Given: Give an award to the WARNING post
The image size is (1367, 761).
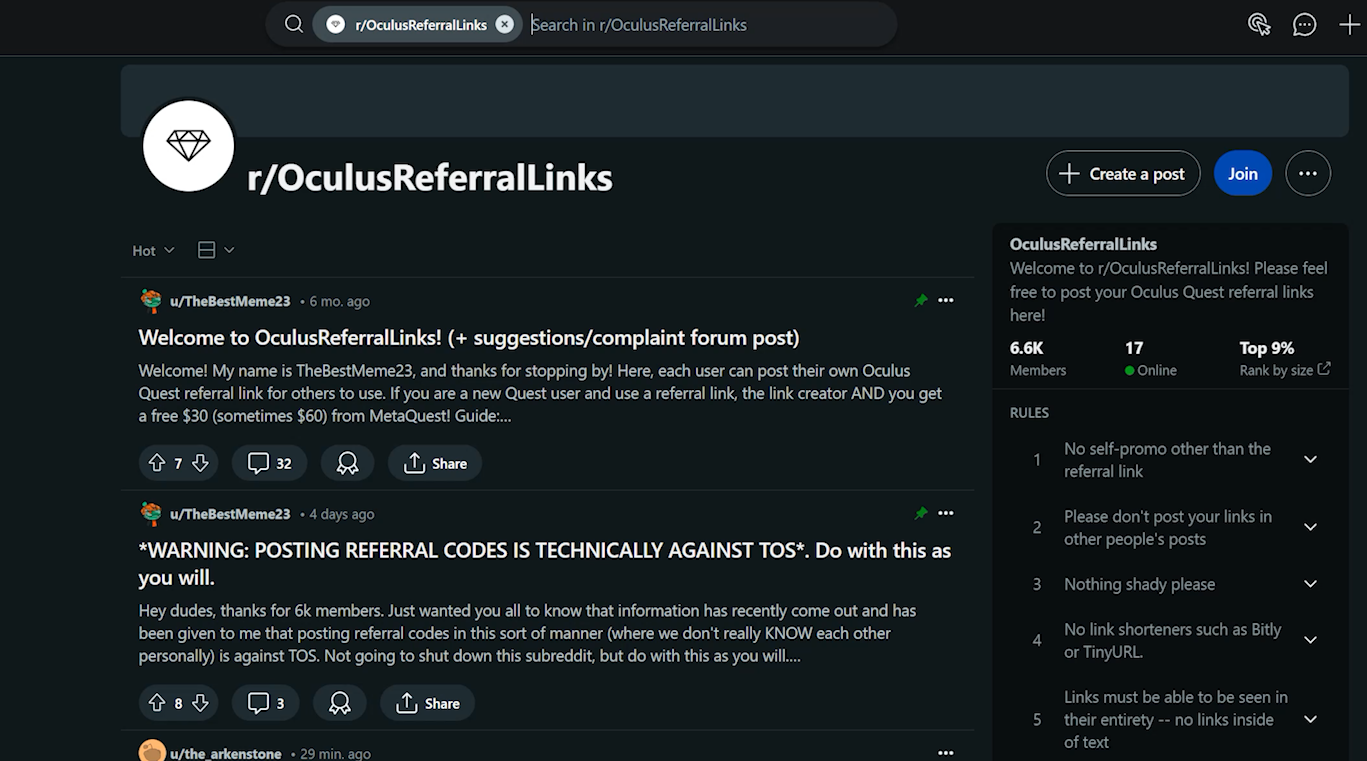Looking at the screenshot, I should click(x=339, y=703).
